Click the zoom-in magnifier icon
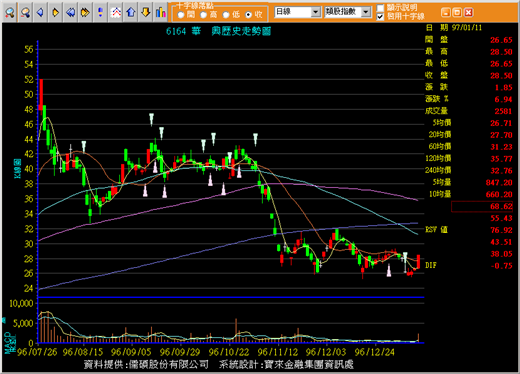The width and height of the screenshot is (520, 374). (x=10, y=13)
